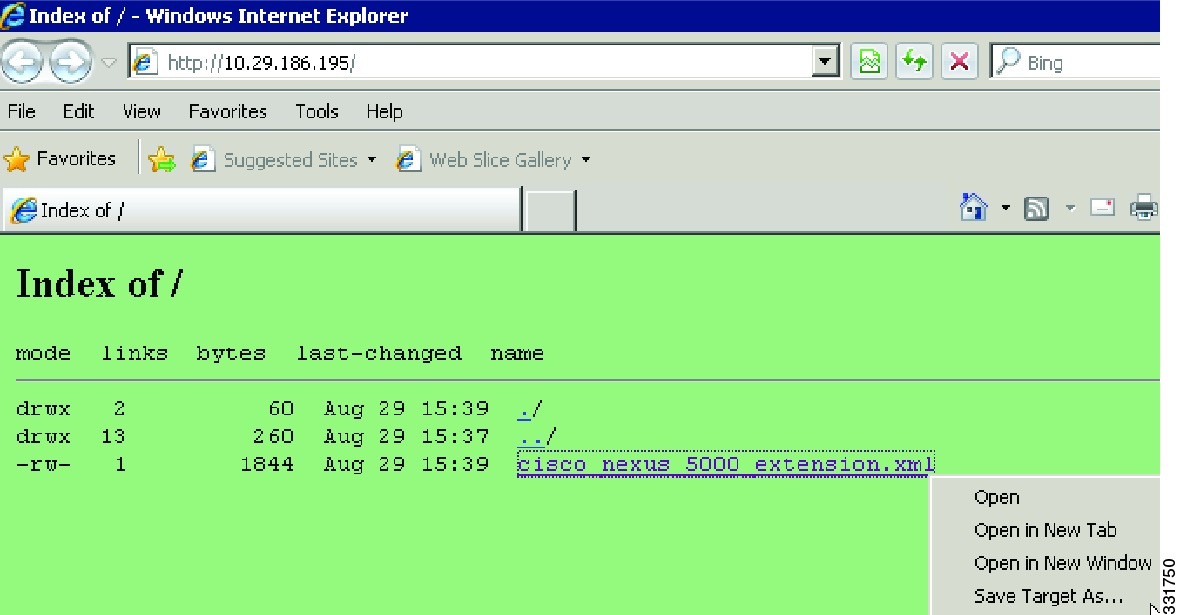
Task: Click the address bar URL field
Action: [471, 62]
